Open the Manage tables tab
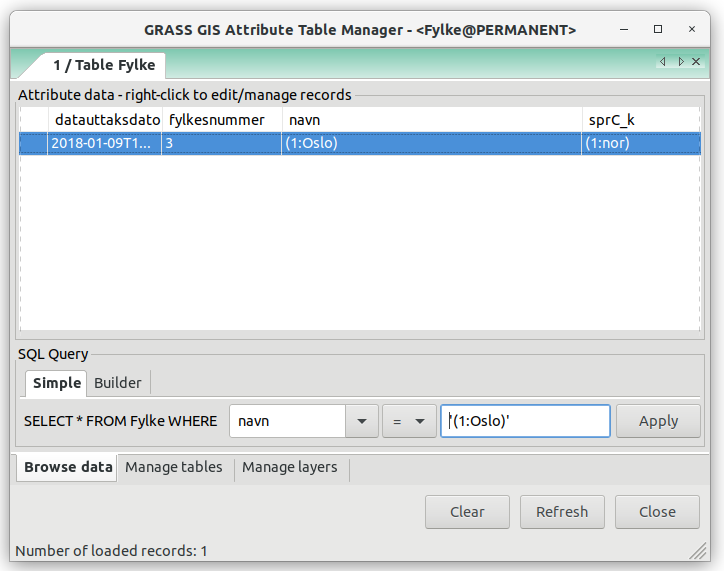The height and width of the screenshot is (571, 724). coord(174,467)
